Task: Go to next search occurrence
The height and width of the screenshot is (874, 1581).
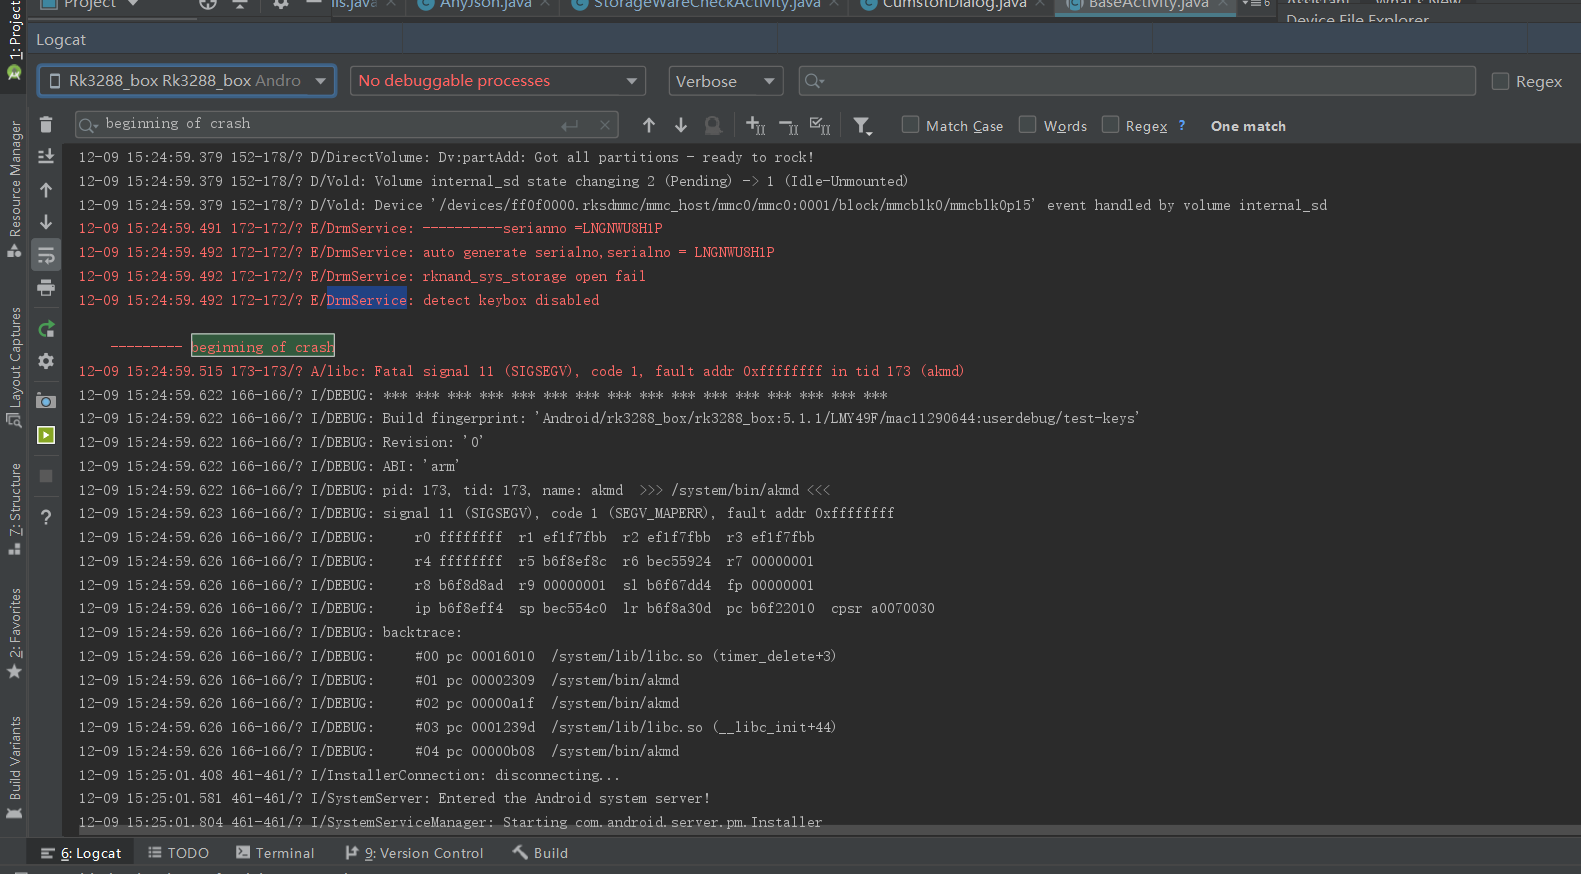Action: [681, 125]
